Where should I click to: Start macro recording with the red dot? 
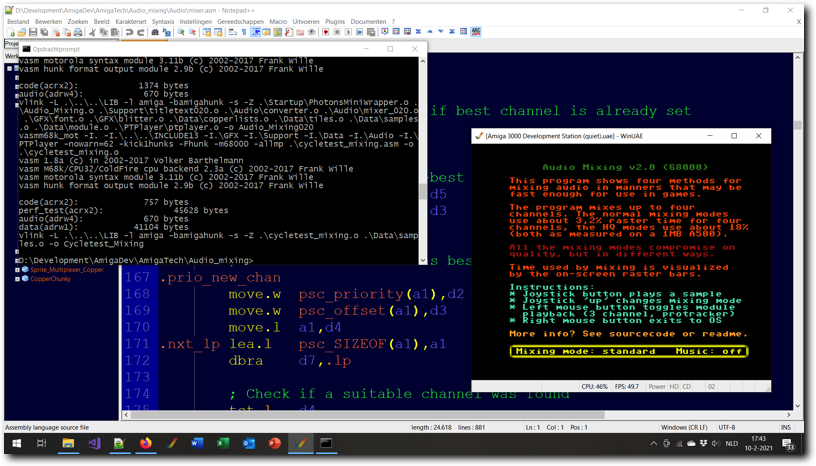pos(326,32)
